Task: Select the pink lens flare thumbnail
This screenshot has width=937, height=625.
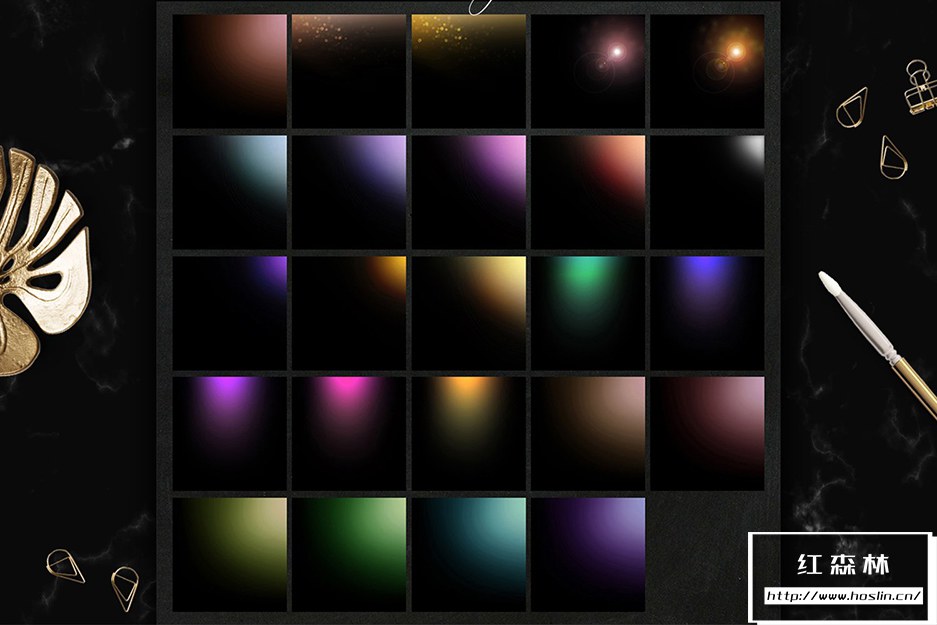Action: [x=588, y=71]
